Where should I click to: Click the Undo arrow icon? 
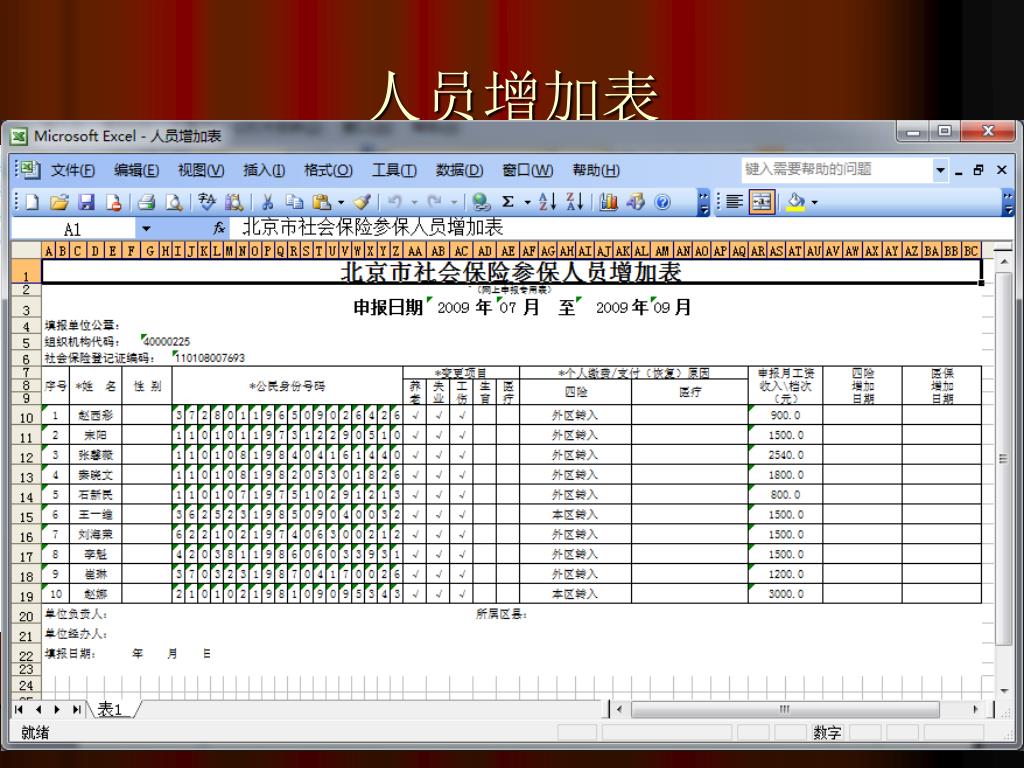[x=394, y=202]
